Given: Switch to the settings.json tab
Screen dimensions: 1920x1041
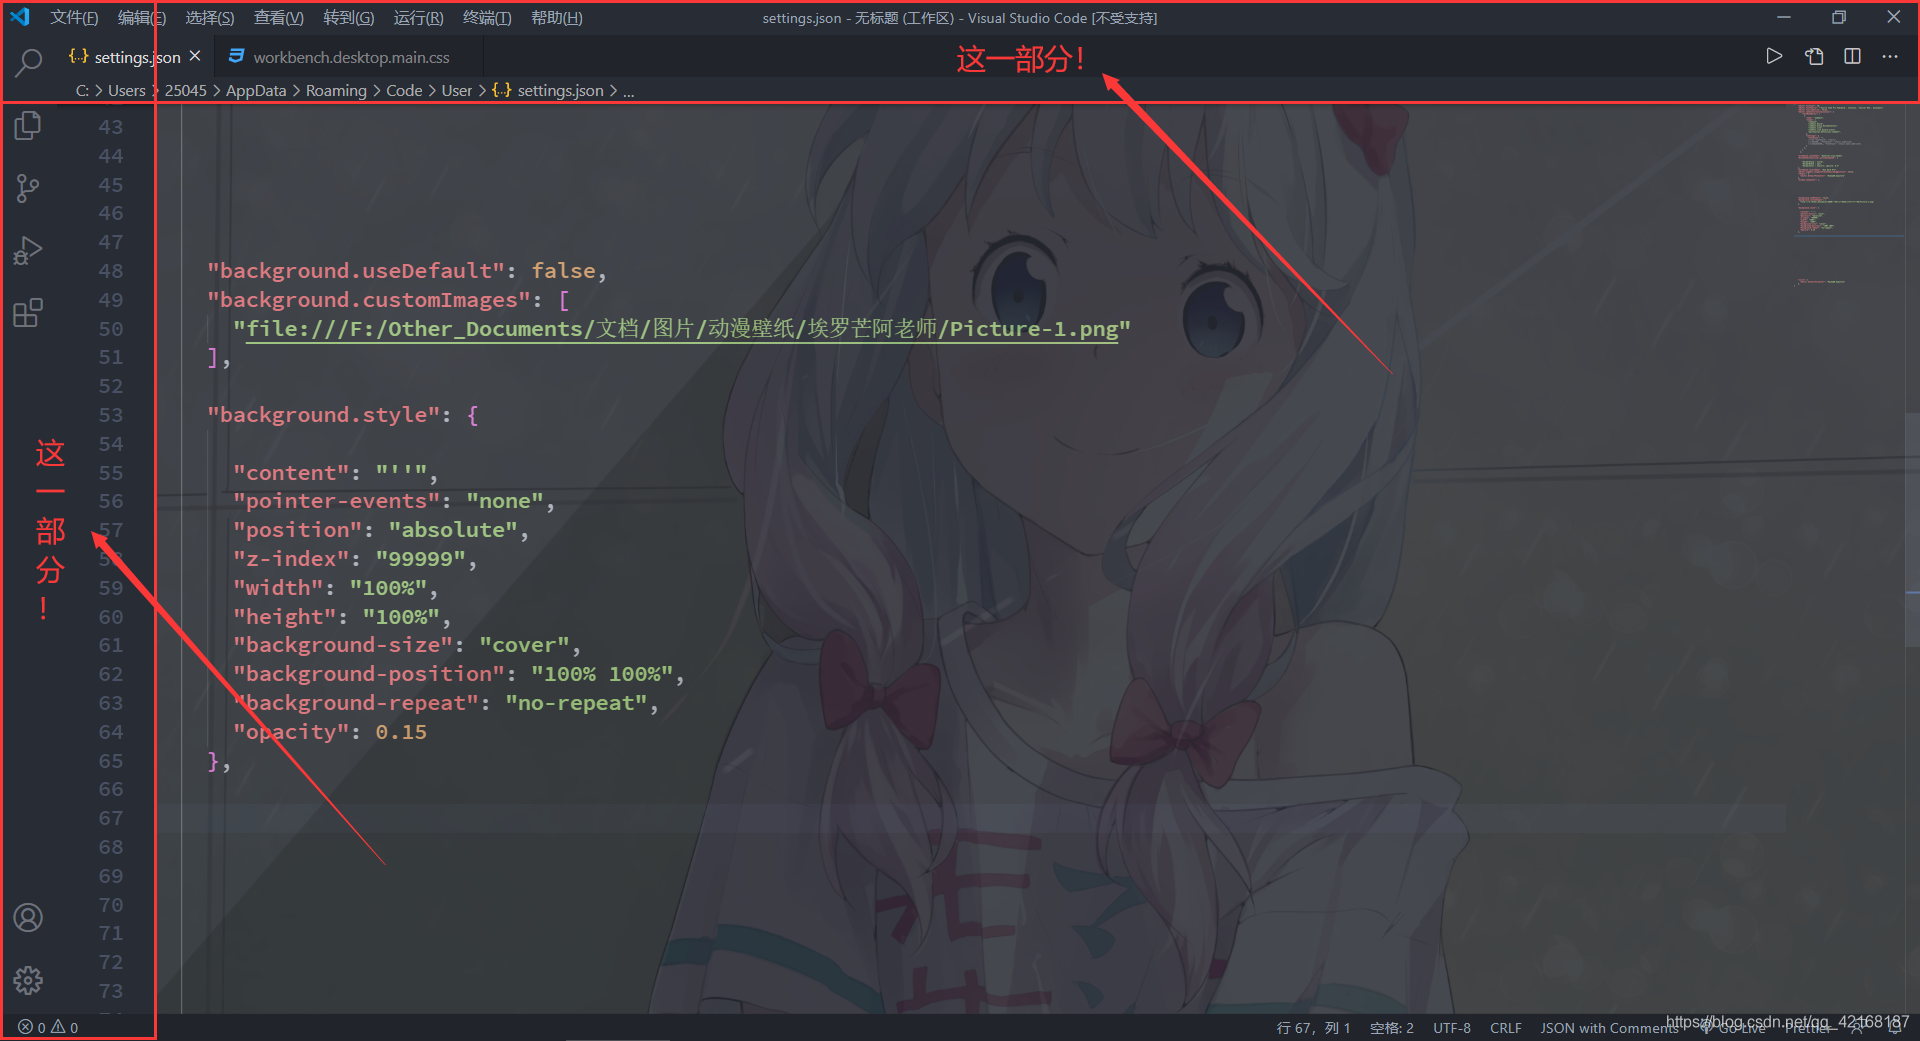Looking at the screenshot, I should coord(135,57).
